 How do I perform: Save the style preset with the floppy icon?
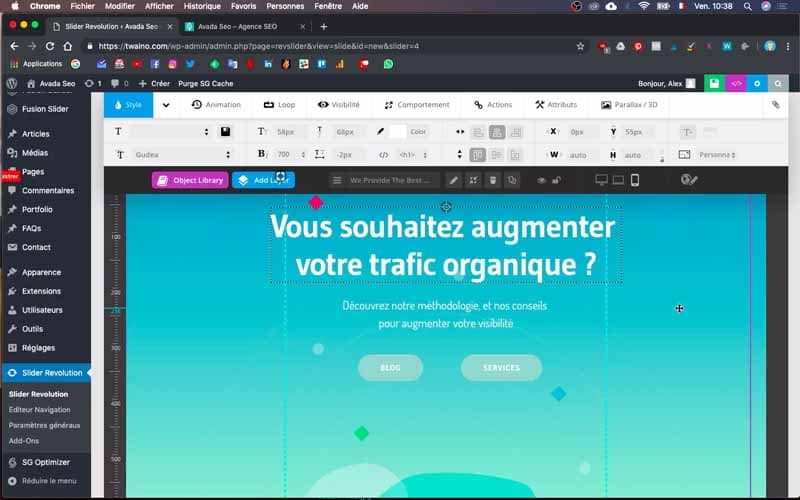225,132
